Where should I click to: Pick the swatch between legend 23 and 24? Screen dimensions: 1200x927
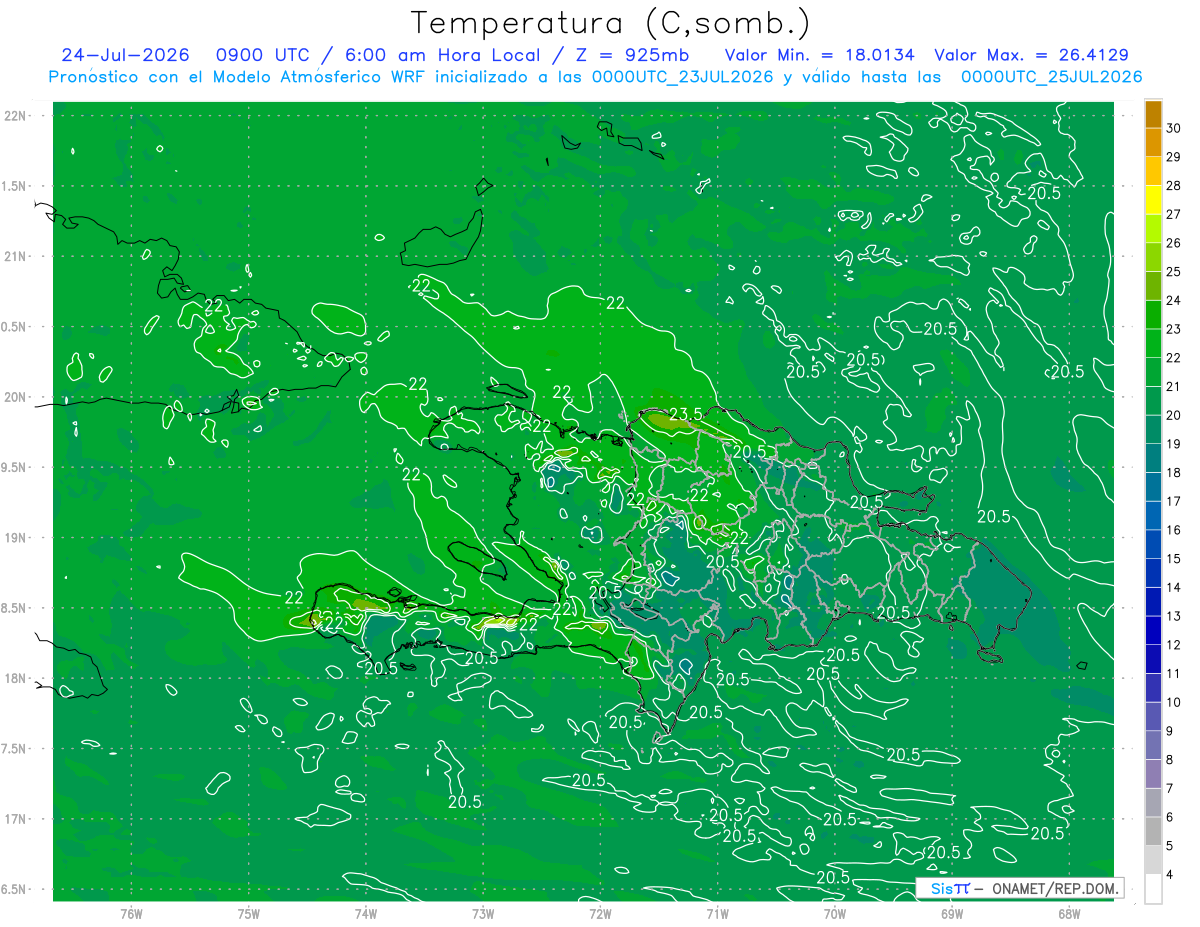1153,315
